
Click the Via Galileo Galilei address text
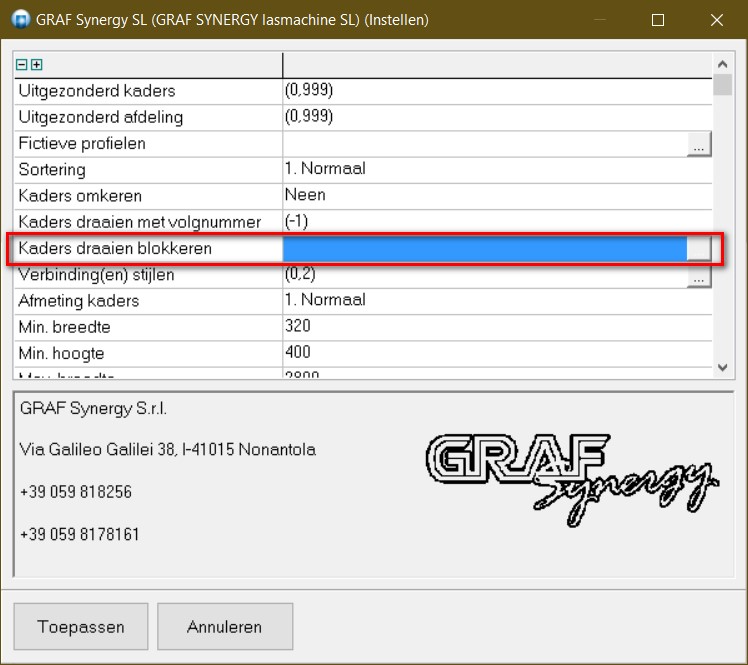(167, 449)
